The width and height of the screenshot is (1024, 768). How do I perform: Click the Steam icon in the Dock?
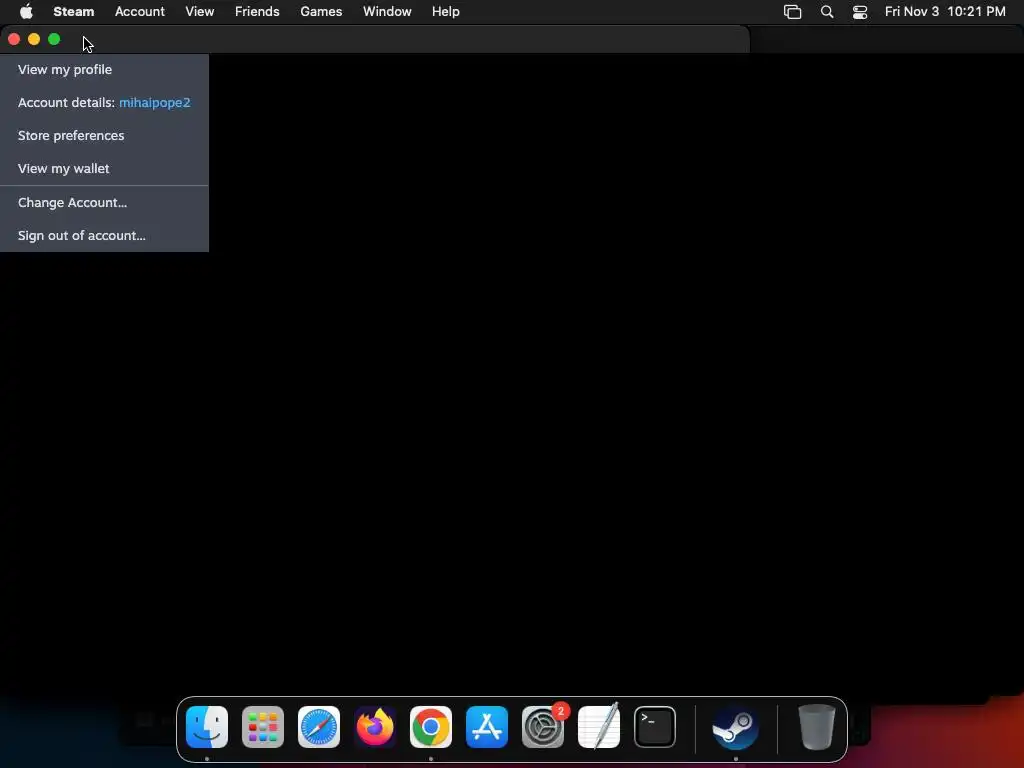click(735, 727)
